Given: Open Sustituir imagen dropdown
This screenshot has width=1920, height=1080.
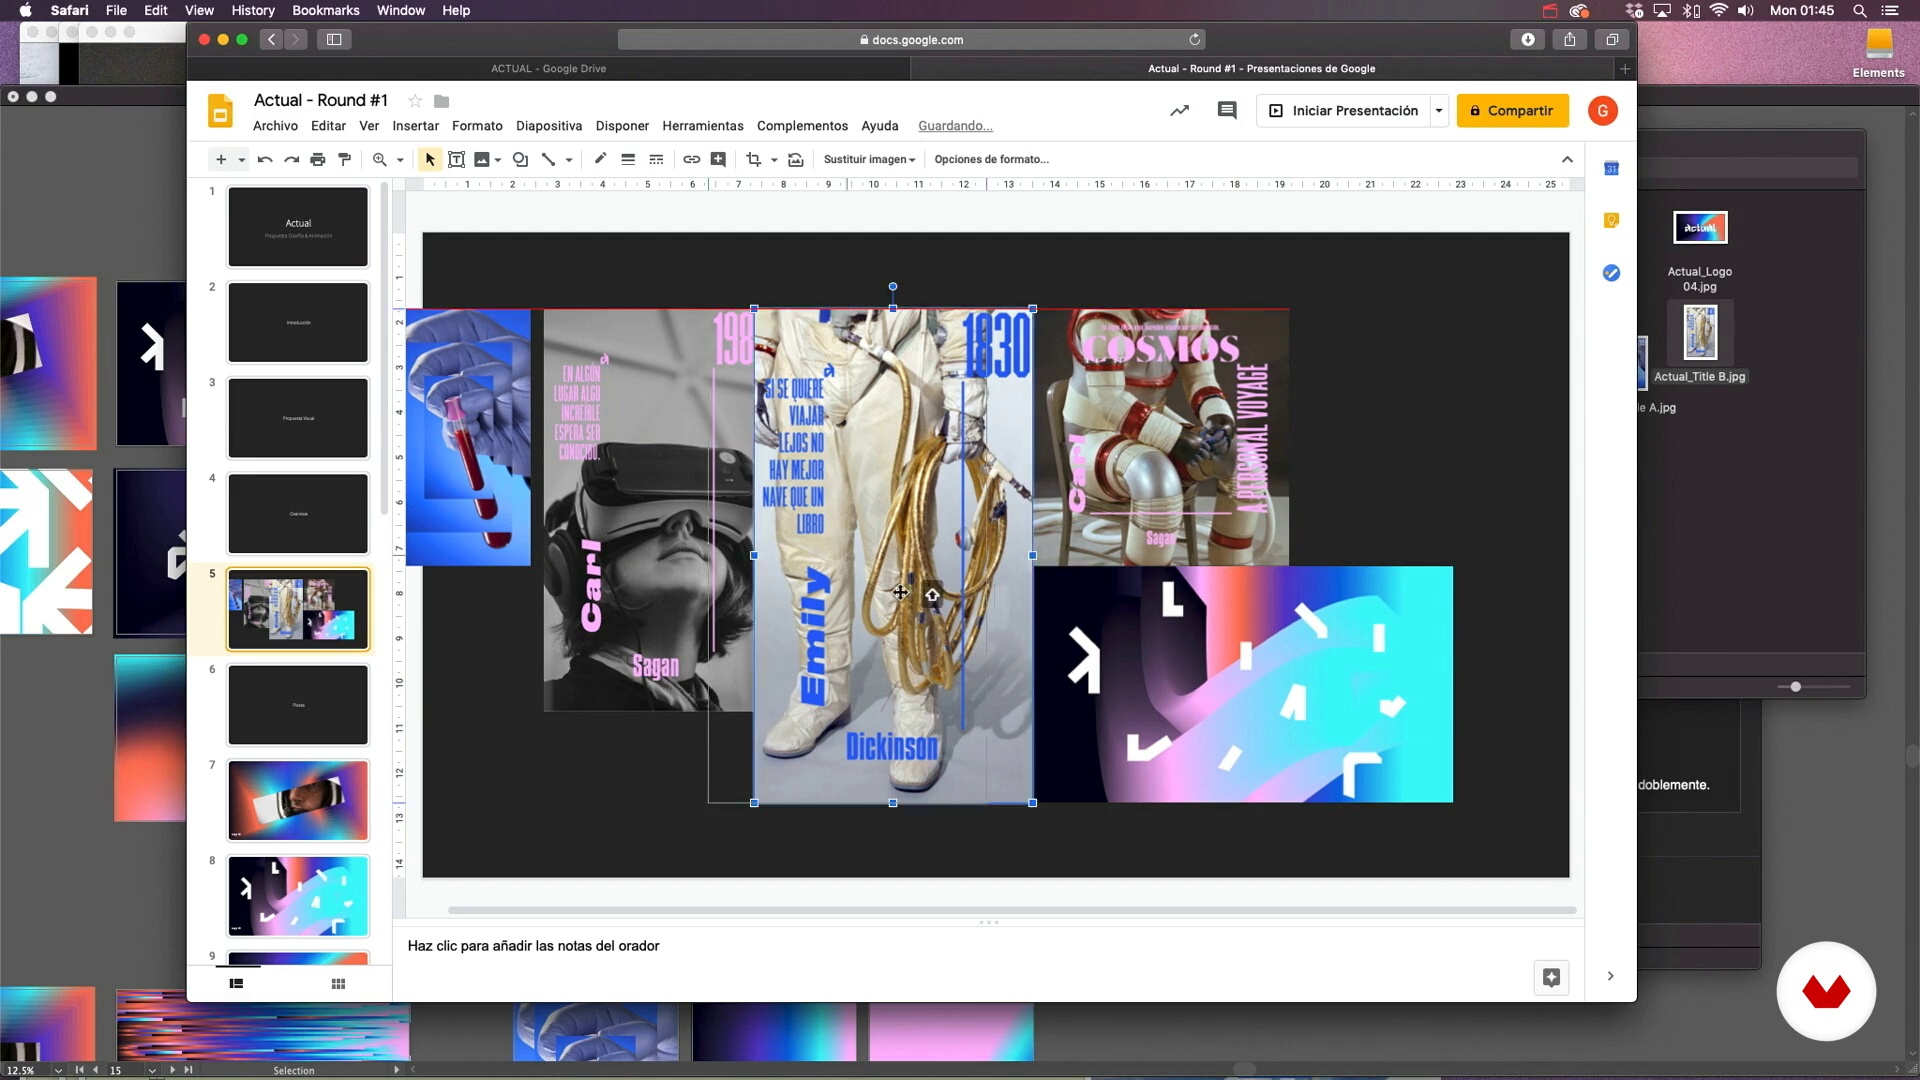Looking at the screenshot, I should [869, 159].
